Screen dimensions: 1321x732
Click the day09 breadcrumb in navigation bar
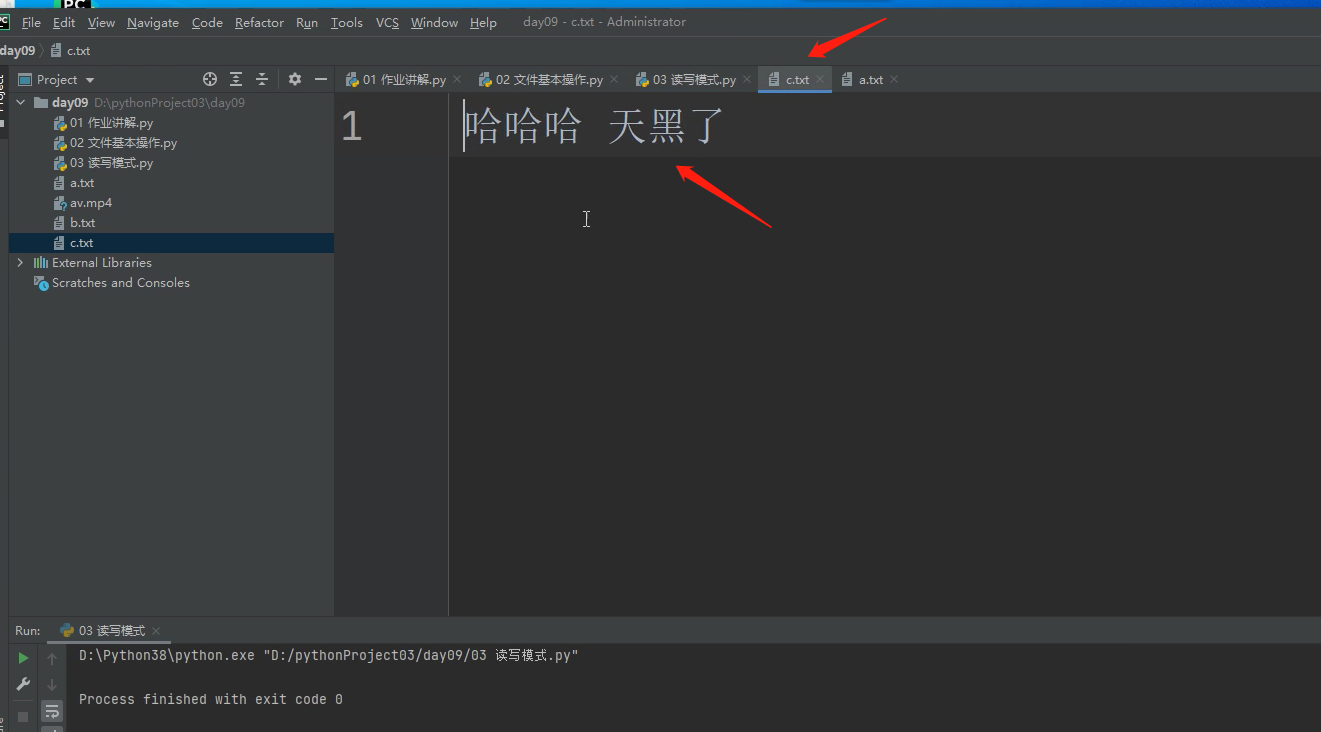[17, 50]
